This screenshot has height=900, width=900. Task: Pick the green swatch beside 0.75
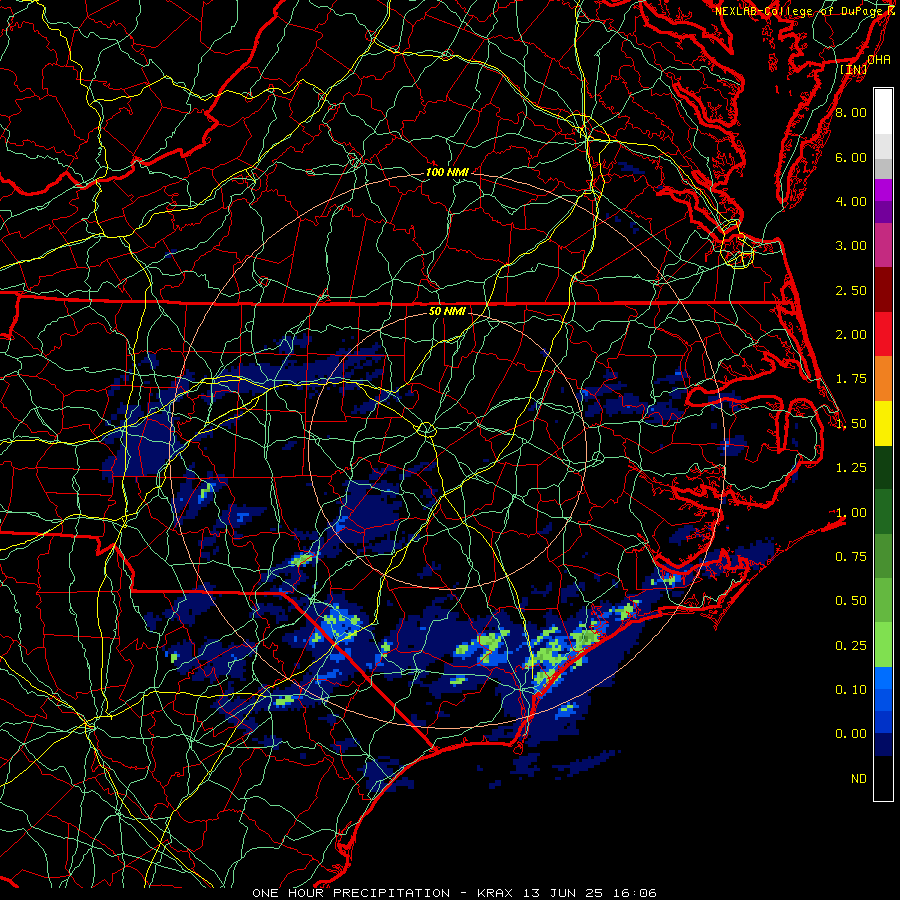pos(883,556)
